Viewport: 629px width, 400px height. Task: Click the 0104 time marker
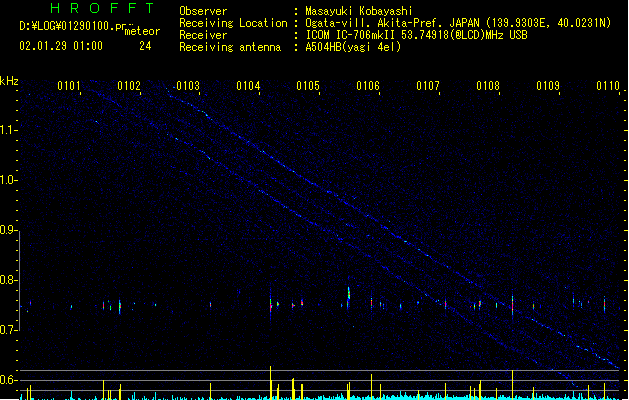pyautogui.click(x=248, y=86)
